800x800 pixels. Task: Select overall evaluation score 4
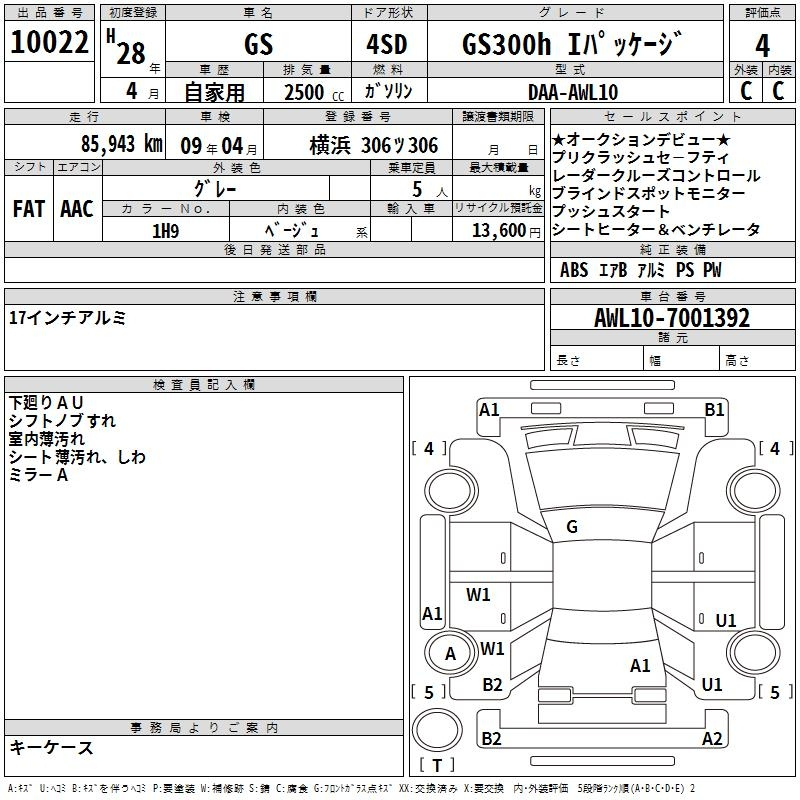tap(762, 46)
